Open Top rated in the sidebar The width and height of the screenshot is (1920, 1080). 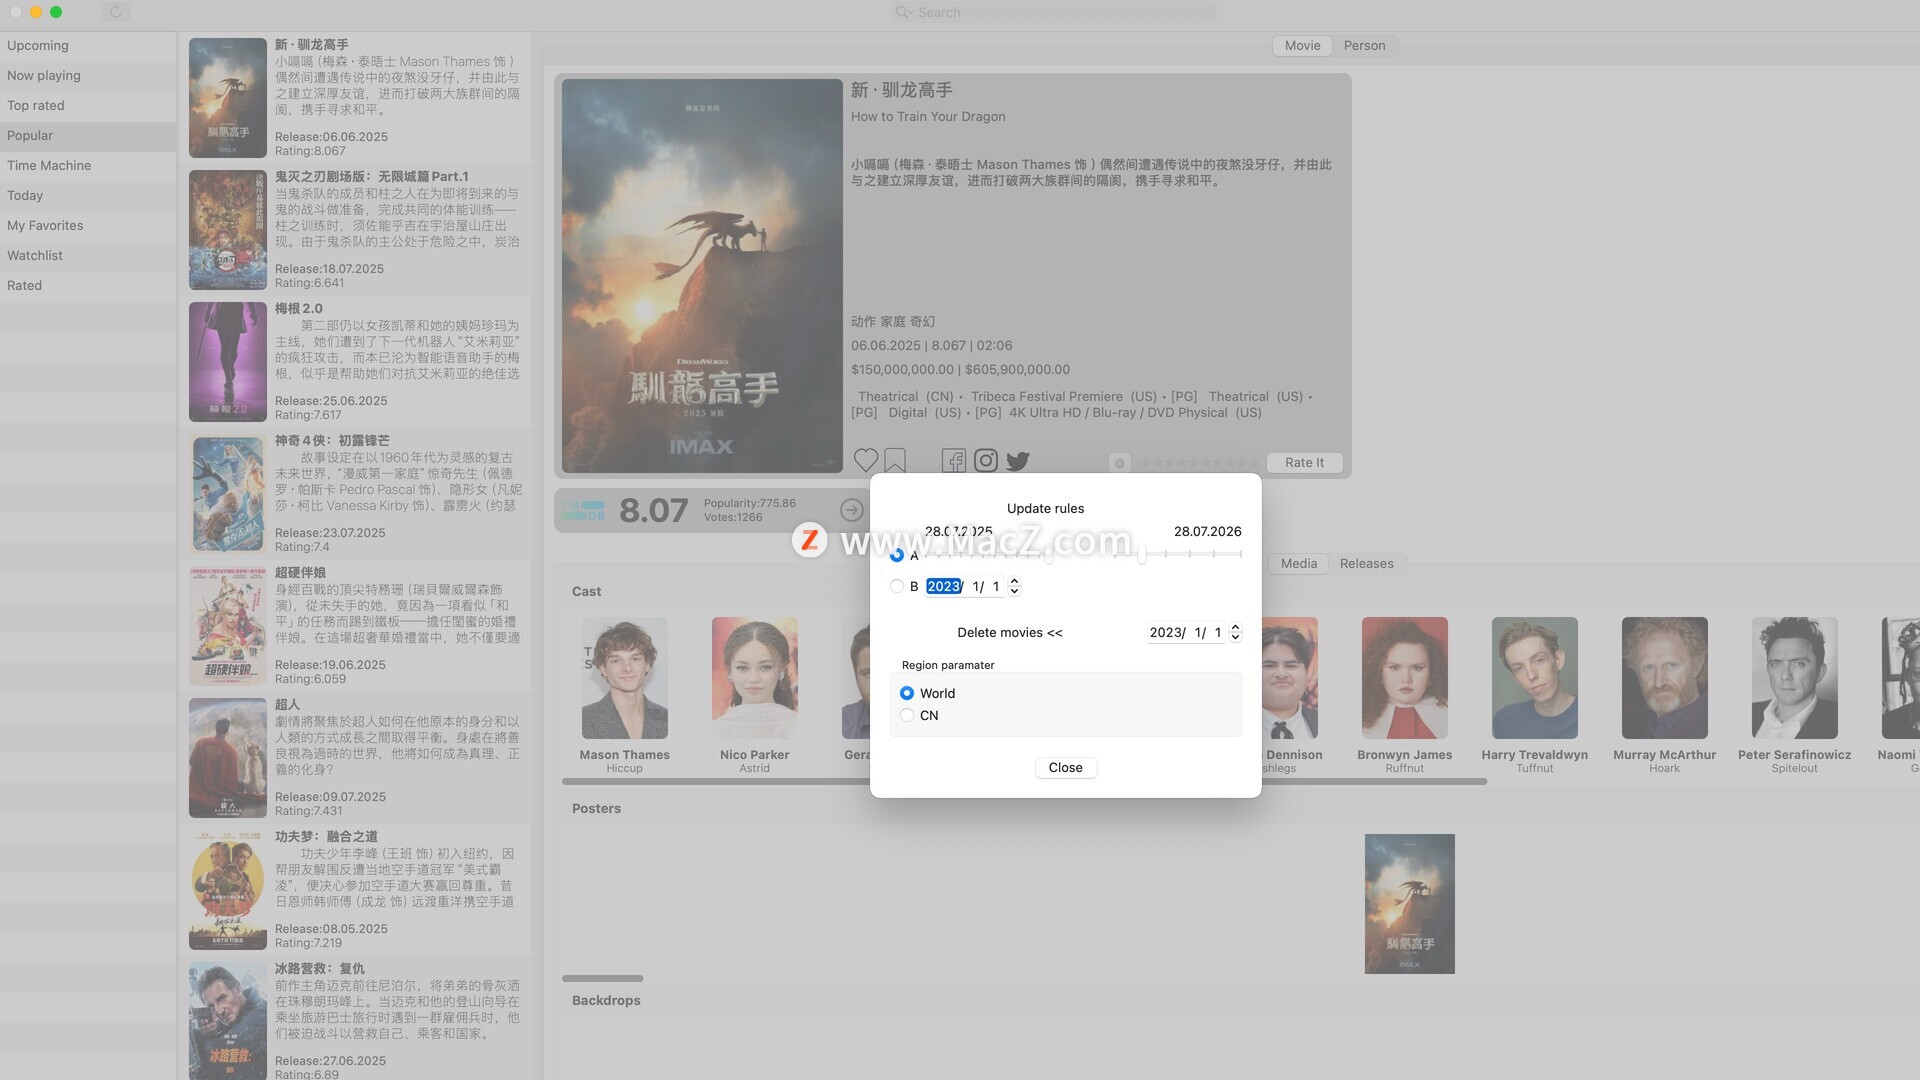coord(88,105)
